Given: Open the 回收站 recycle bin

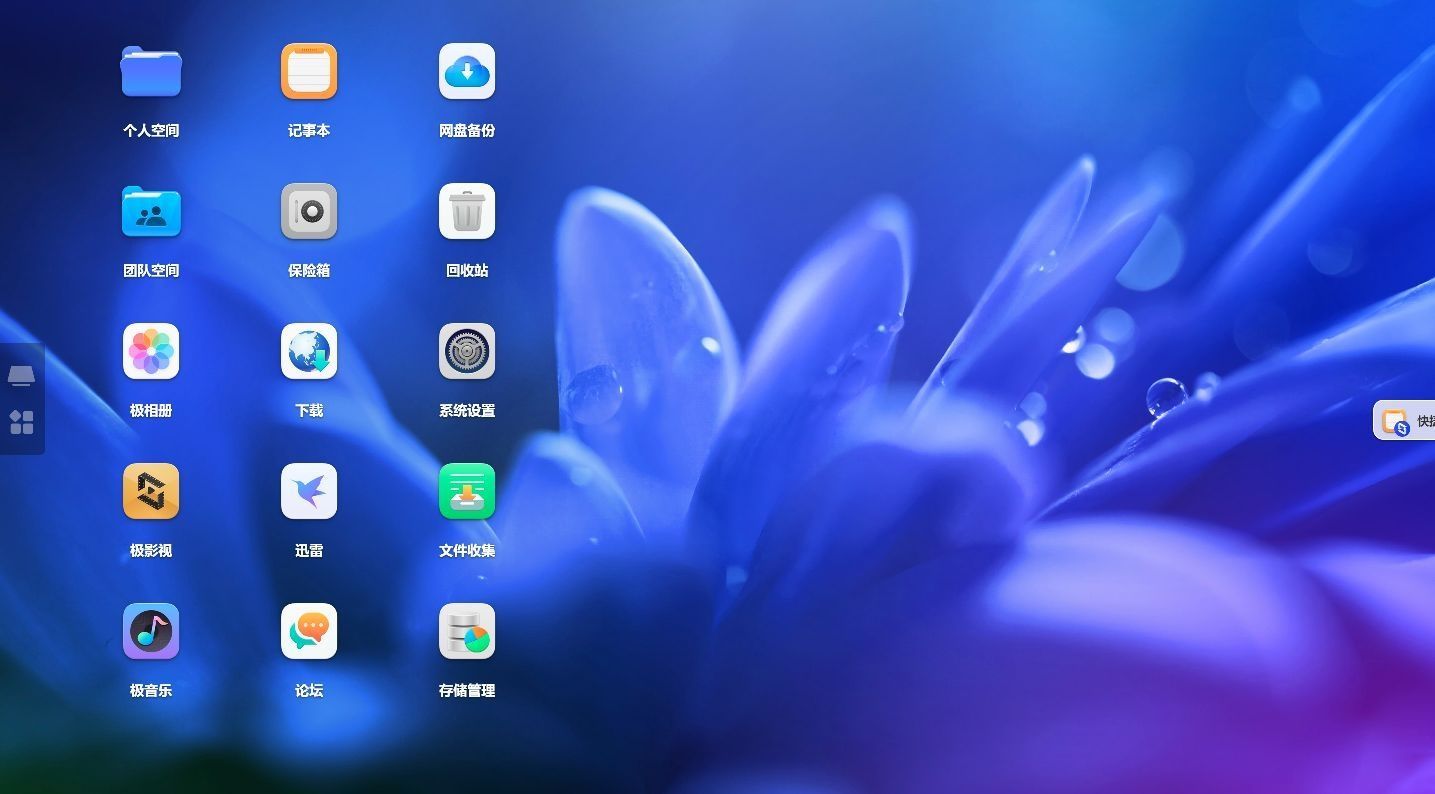Looking at the screenshot, I should [467, 211].
